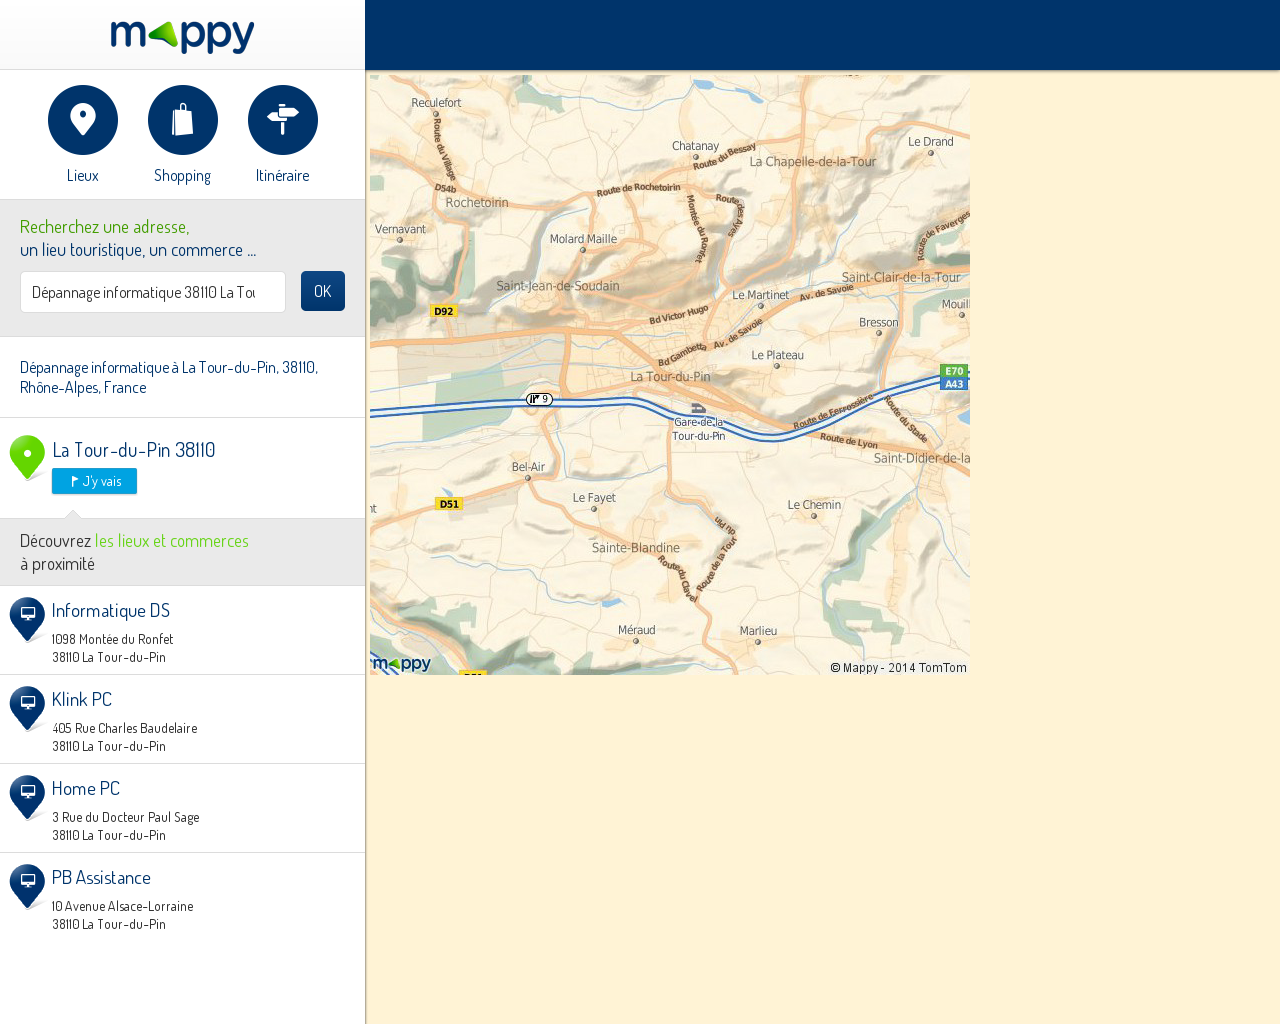The width and height of the screenshot is (1280, 1024).
Task: Click Méraud on the map
Action: (x=637, y=630)
